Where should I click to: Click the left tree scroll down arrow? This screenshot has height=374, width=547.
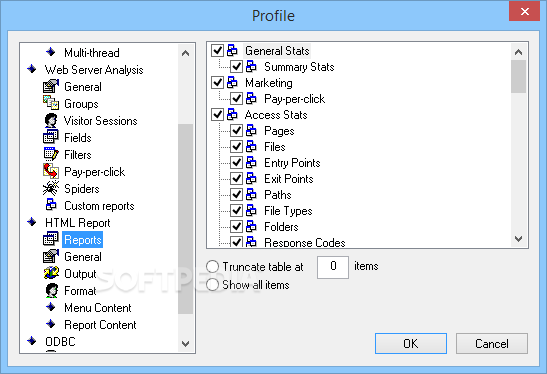tap(186, 344)
